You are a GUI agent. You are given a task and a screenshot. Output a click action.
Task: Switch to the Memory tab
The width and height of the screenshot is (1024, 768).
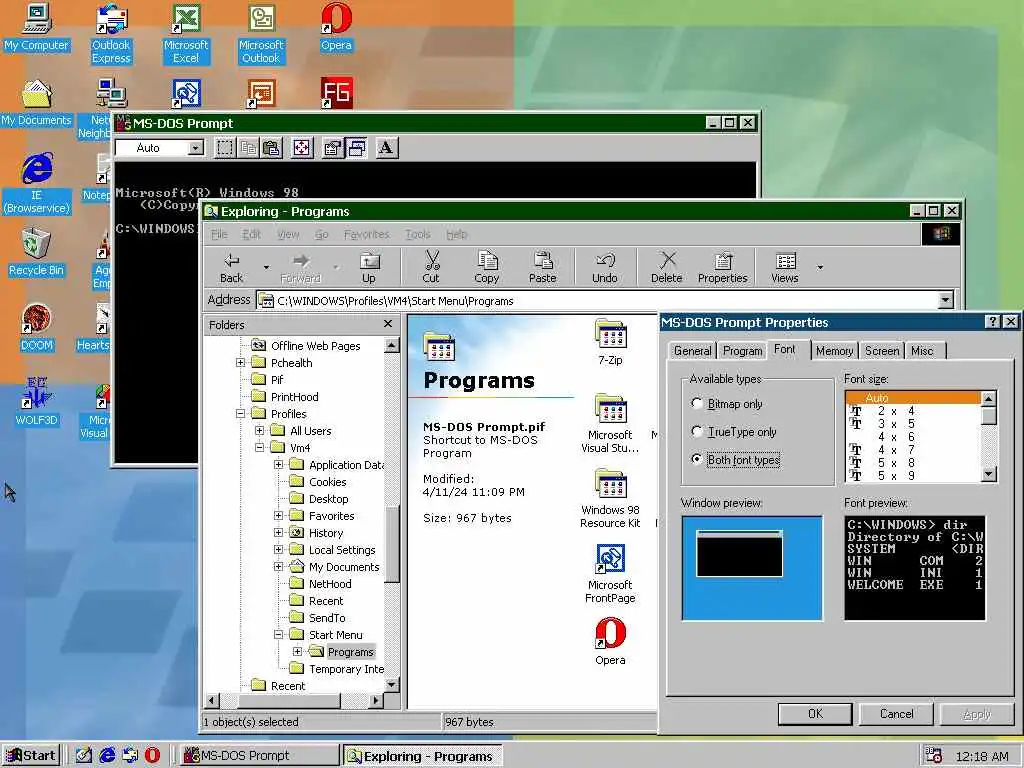pyautogui.click(x=834, y=351)
